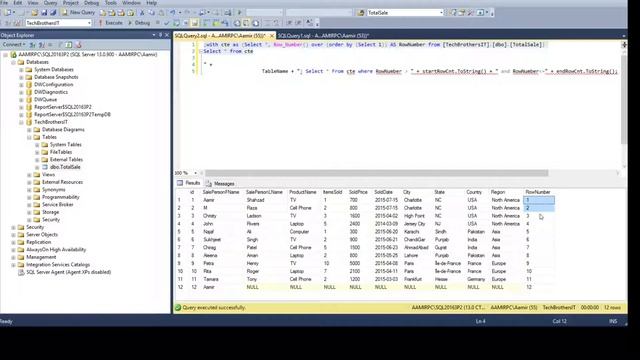Open the TechBrothersIT database dropdown
The height and width of the screenshot is (360, 640).
(x=89, y=23)
